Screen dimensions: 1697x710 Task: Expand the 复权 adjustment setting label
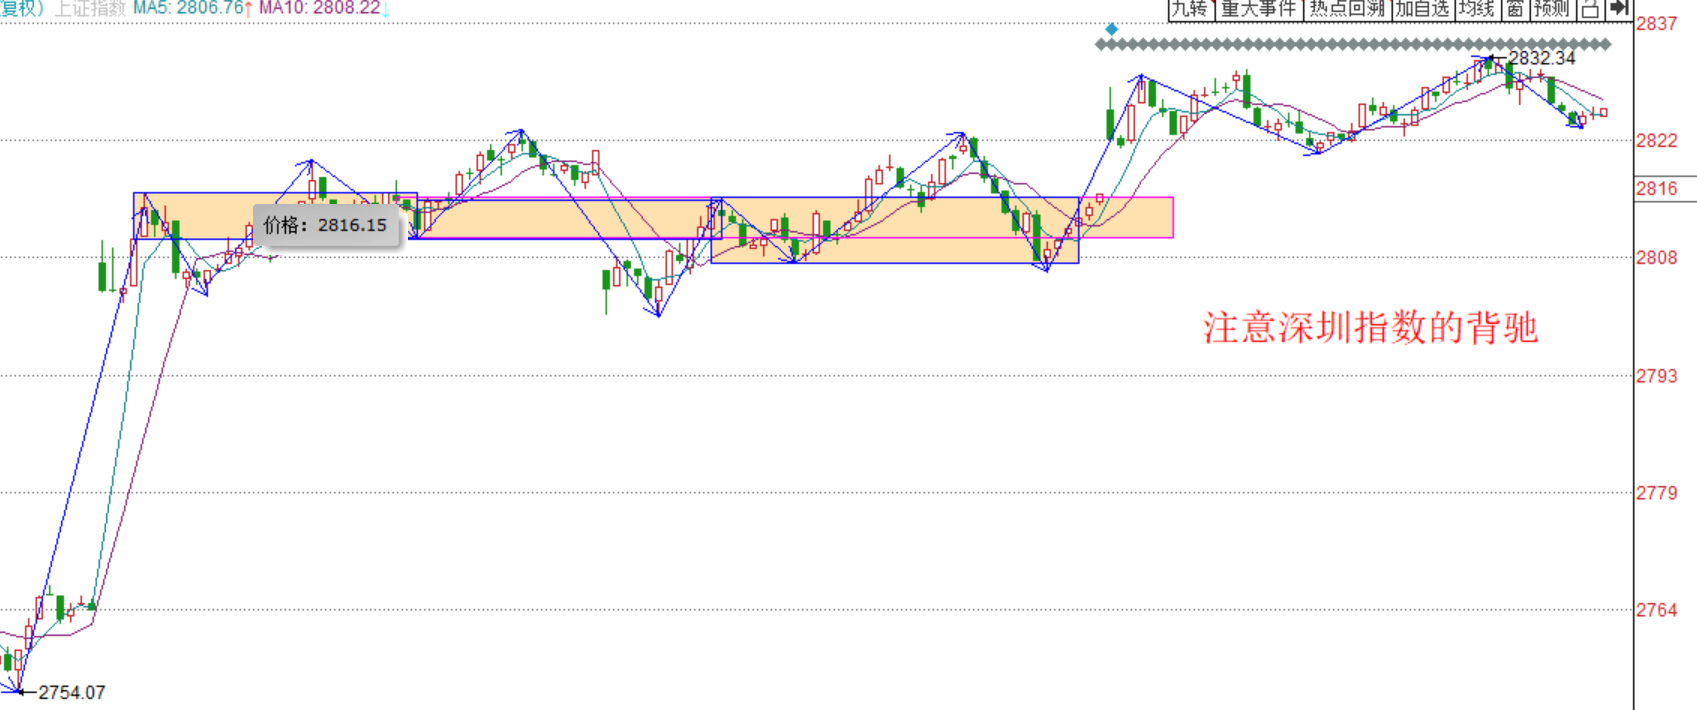pos(20,8)
